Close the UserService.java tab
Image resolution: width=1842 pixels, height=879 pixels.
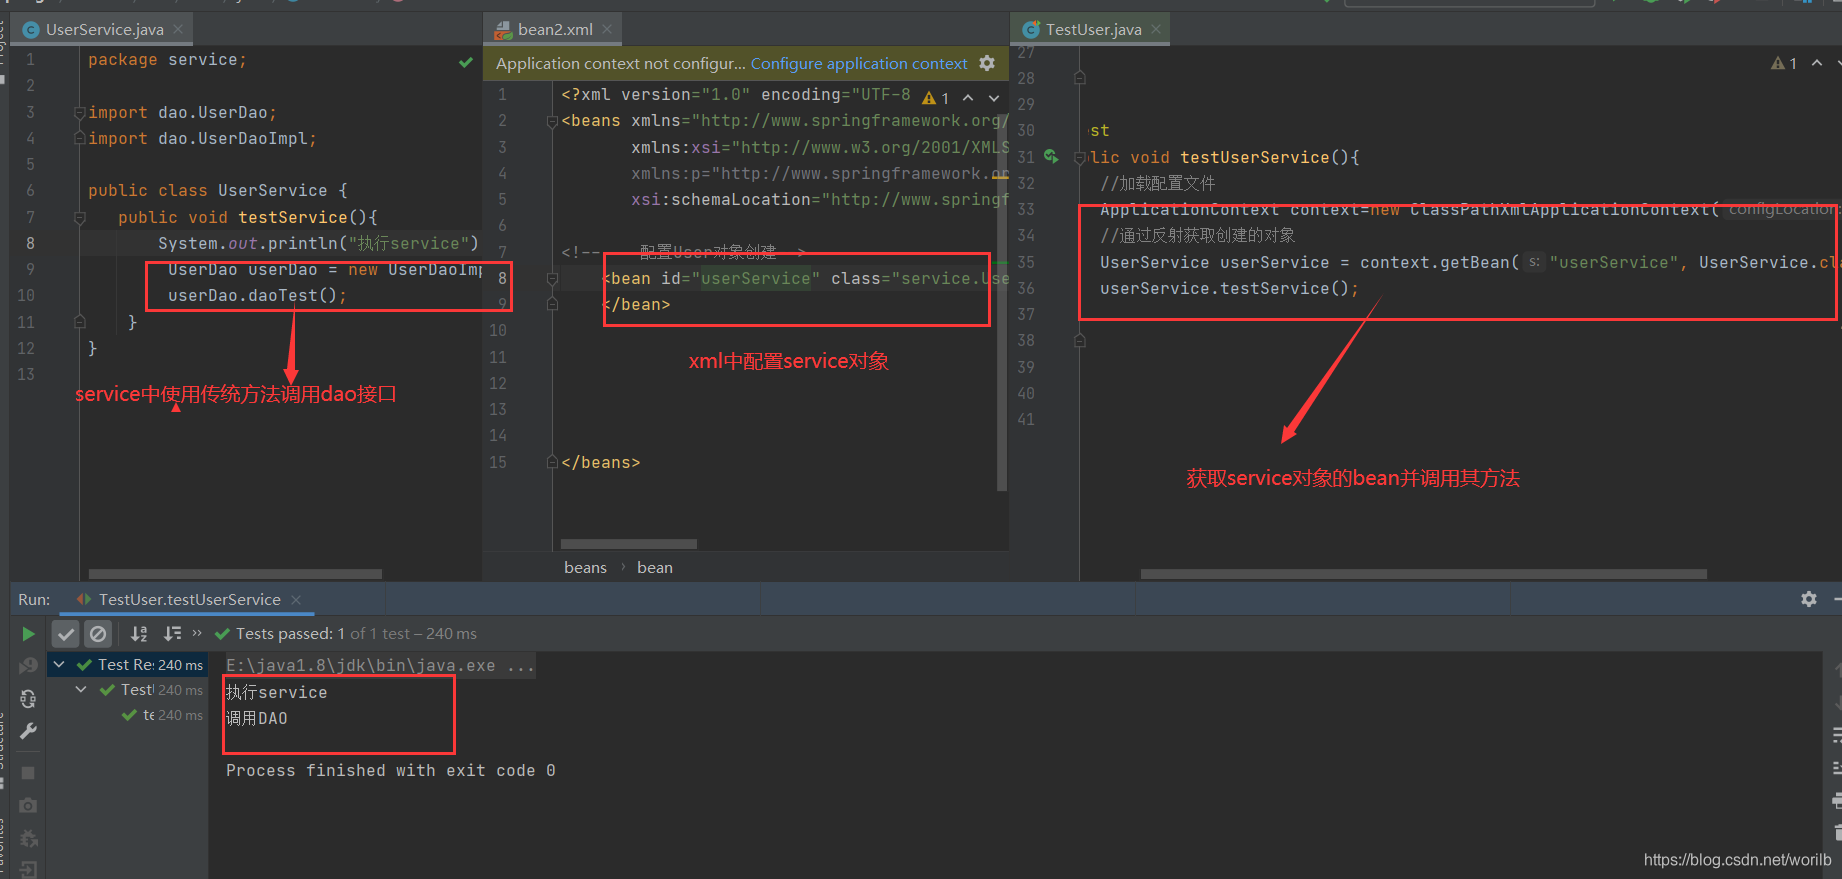click(x=178, y=29)
